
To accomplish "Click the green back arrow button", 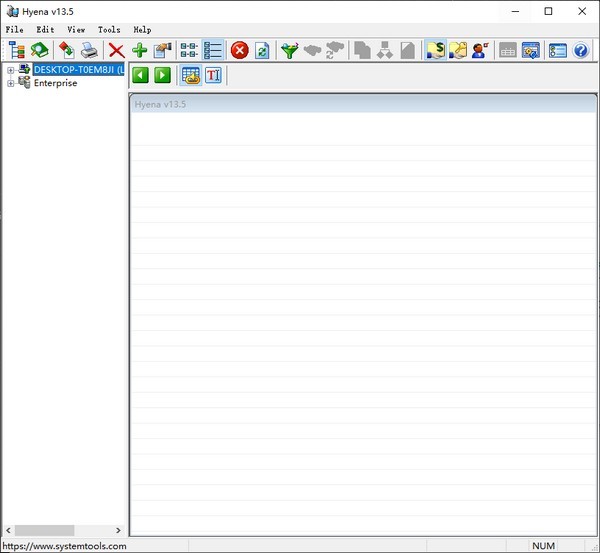I will [140, 75].
